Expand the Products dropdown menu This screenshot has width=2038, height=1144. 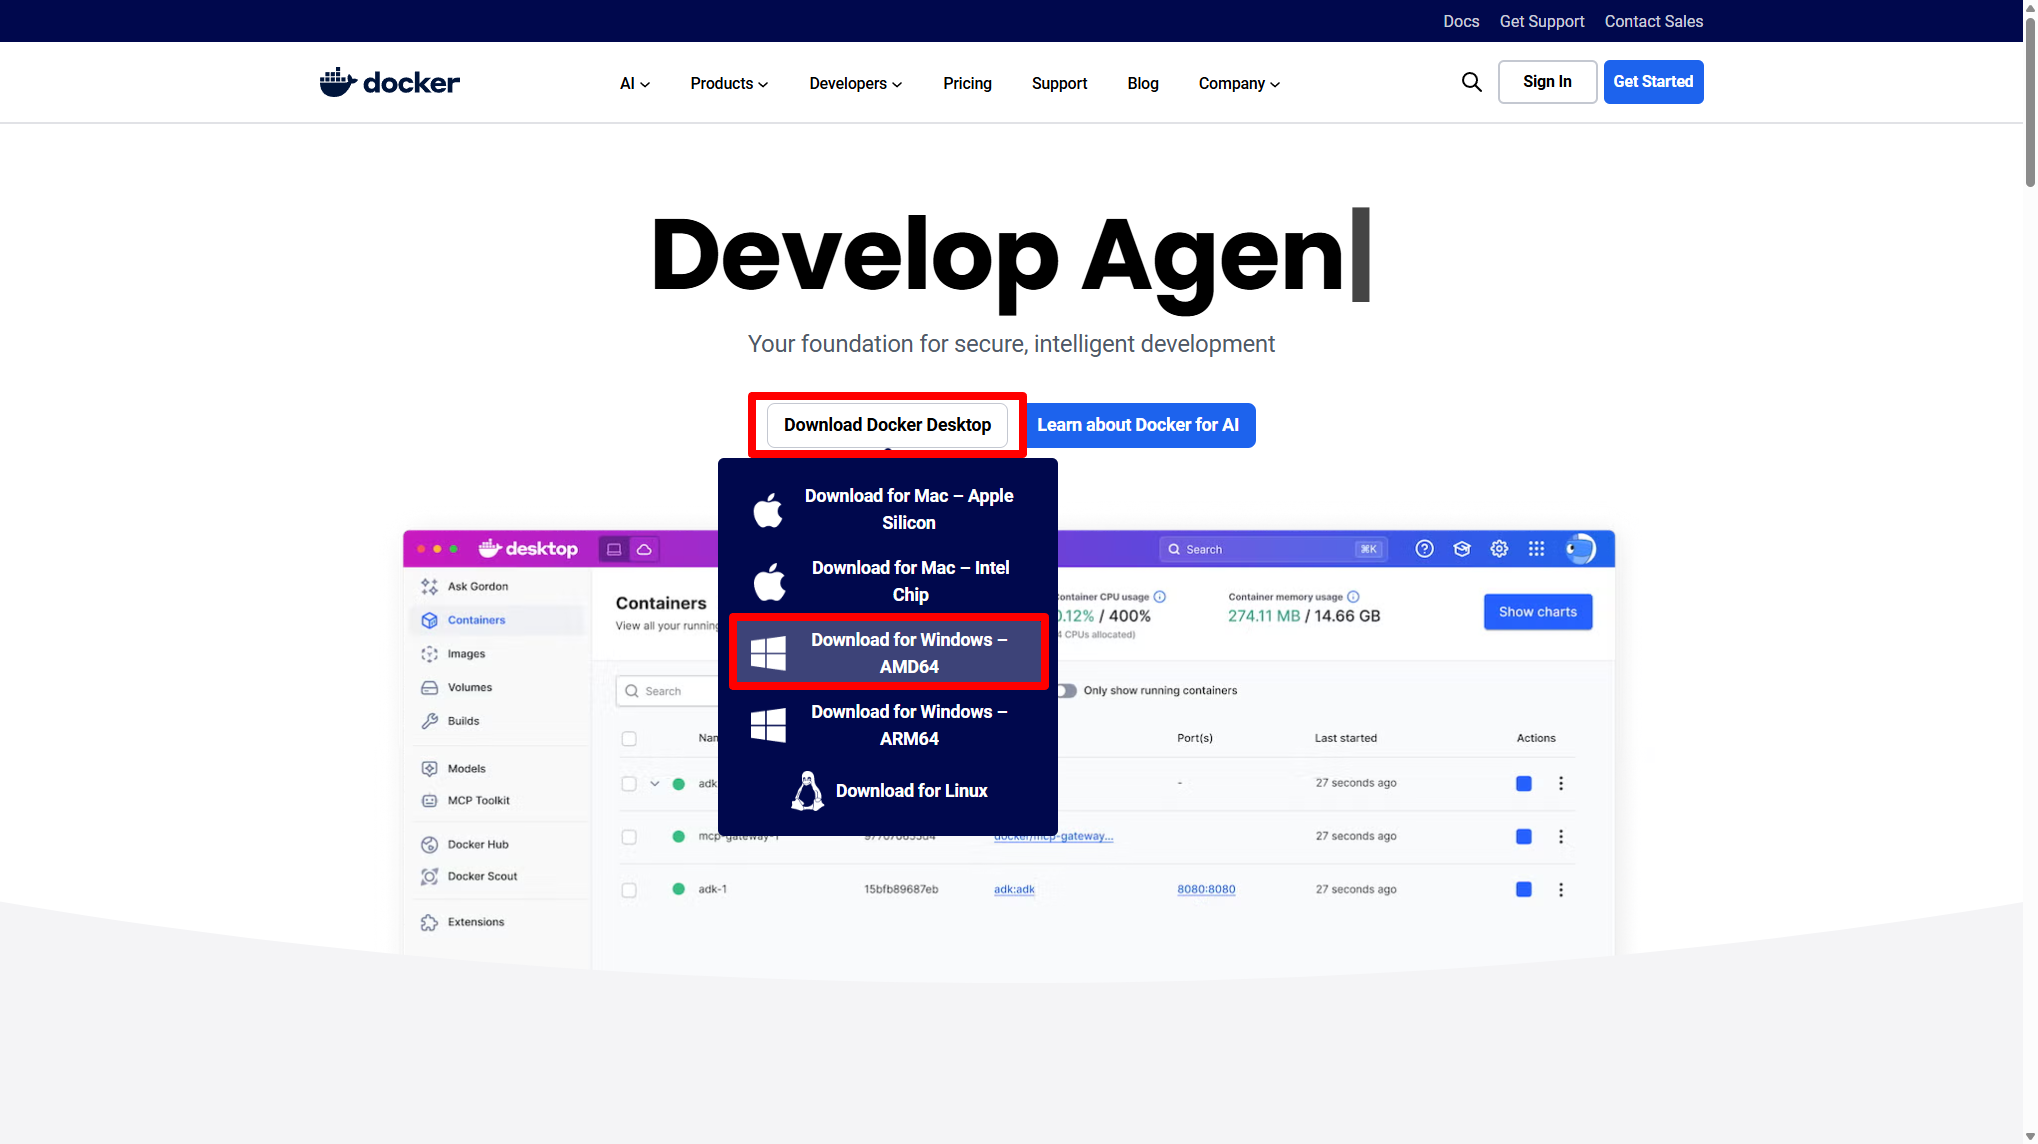tap(729, 84)
